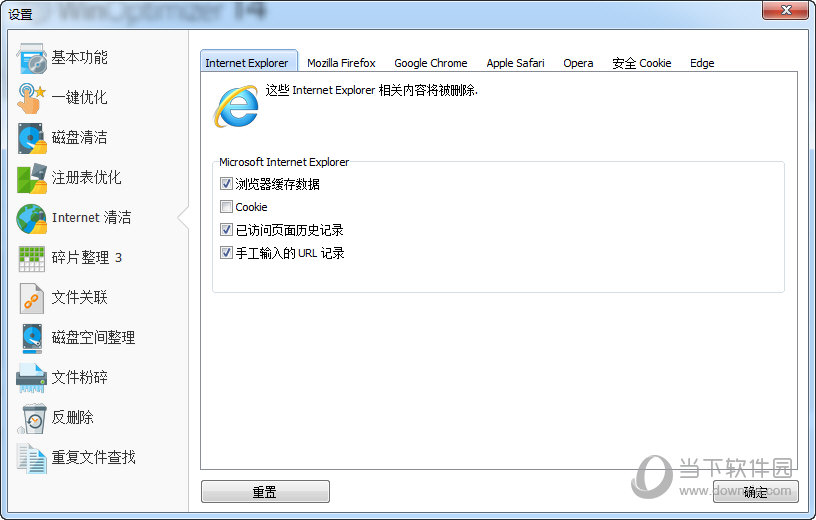Screen dimensions: 816x520
Task: Click the 碎片整理 3 grid icon
Action: coord(32,258)
